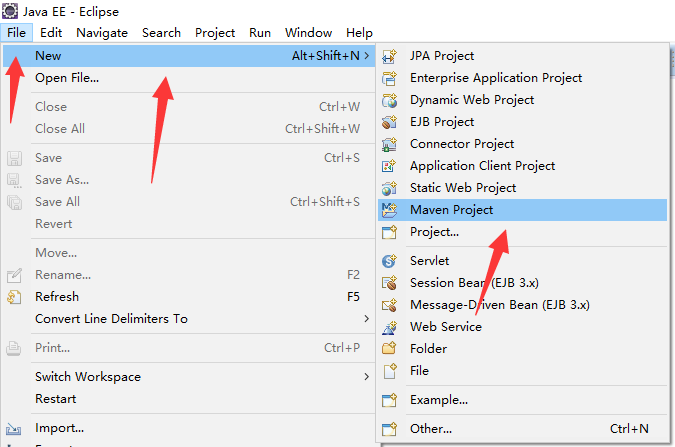This screenshot has width=675, height=447.
Task: Select Open File... from File menu
Action: 67,78
